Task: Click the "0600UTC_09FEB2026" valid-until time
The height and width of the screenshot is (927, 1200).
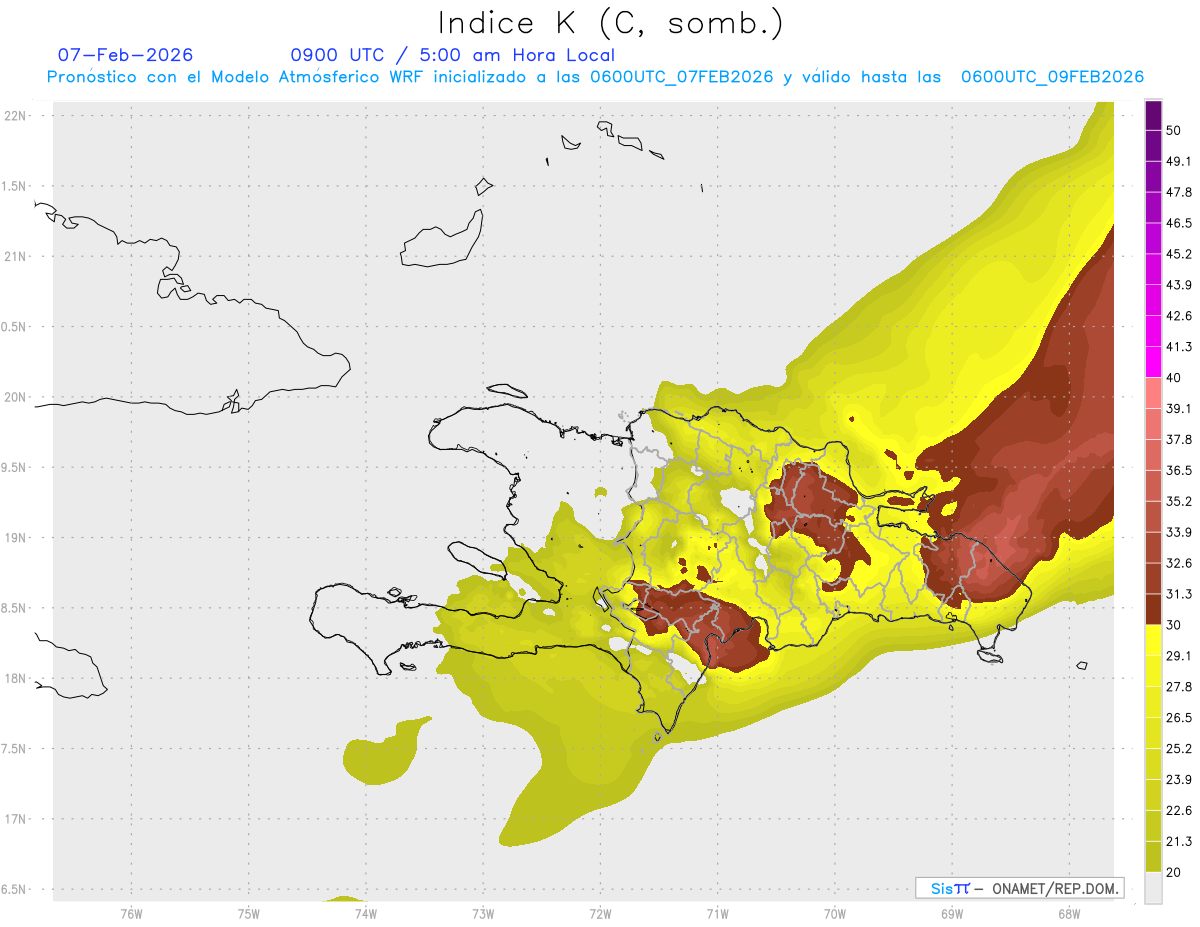Action: click(x=1052, y=77)
